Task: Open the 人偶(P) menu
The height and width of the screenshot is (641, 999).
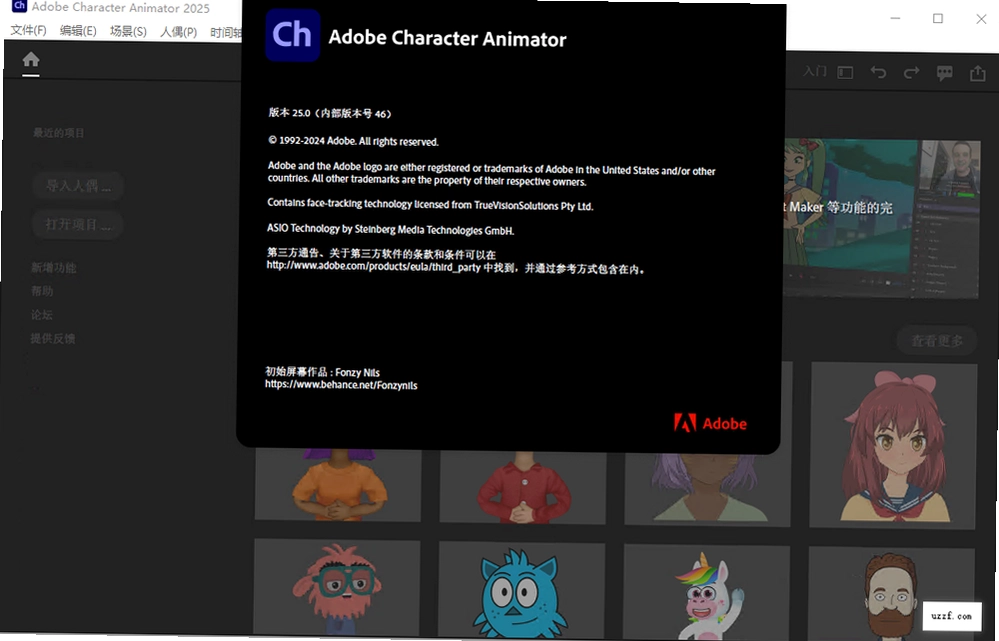Action: point(178,32)
